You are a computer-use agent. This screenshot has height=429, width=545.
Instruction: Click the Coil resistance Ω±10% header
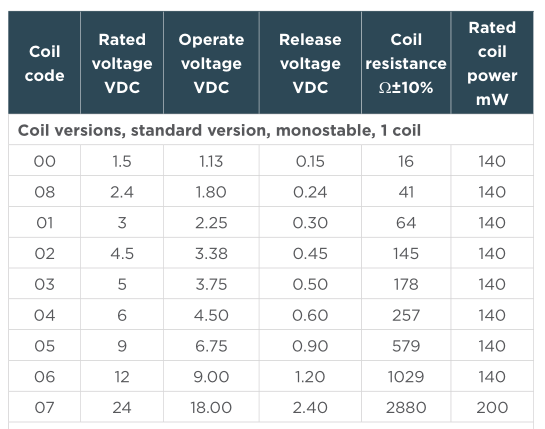406,63
